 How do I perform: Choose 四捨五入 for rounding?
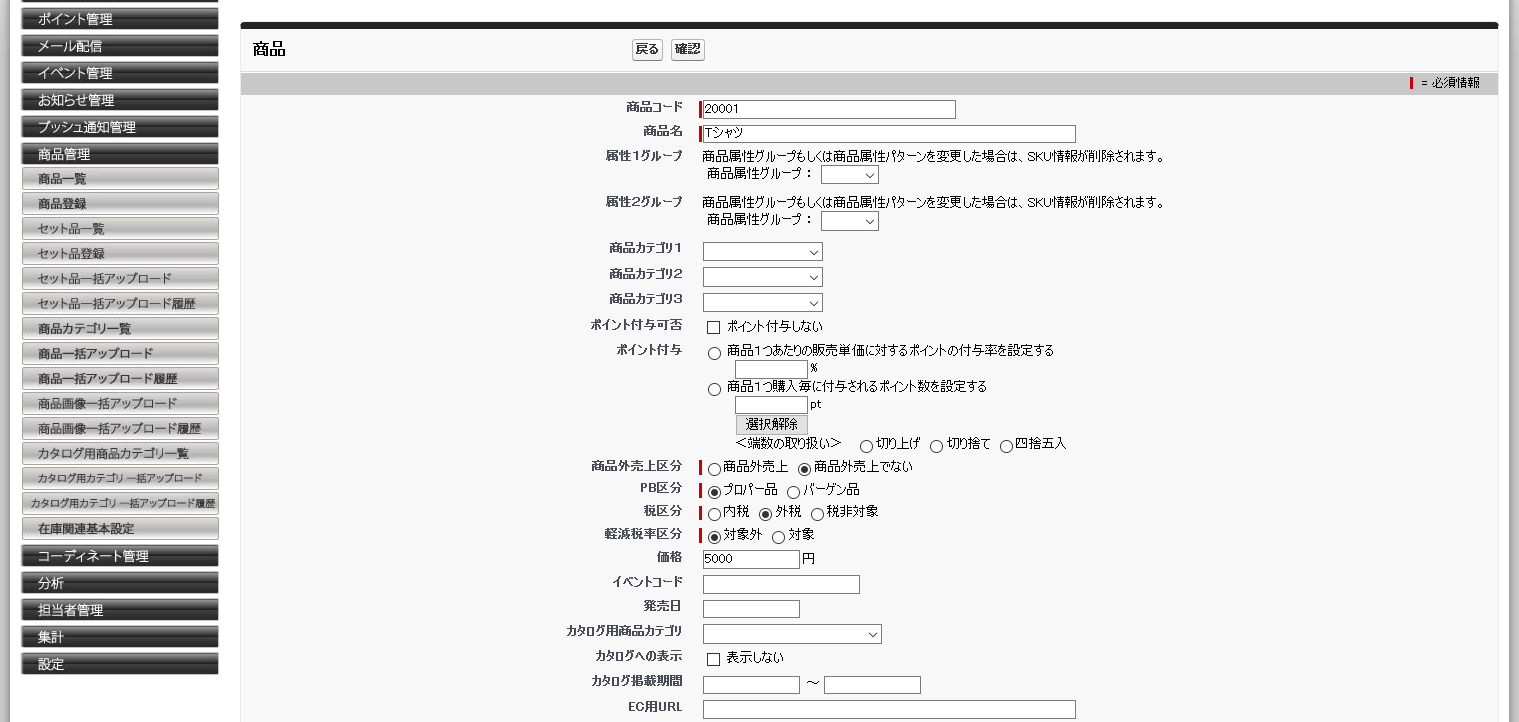(x=1005, y=445)
